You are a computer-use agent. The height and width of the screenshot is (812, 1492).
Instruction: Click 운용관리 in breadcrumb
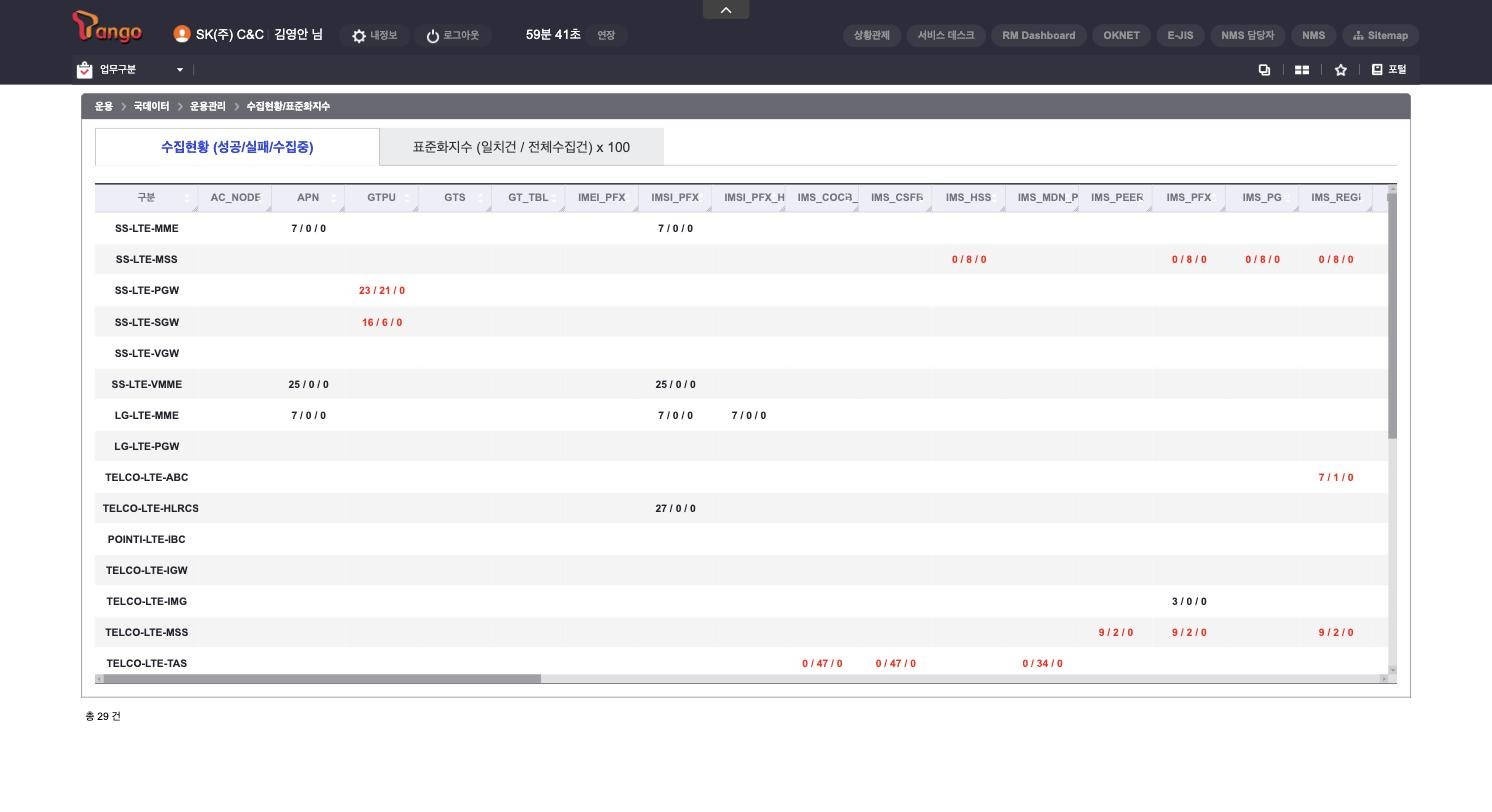[208, 106]
